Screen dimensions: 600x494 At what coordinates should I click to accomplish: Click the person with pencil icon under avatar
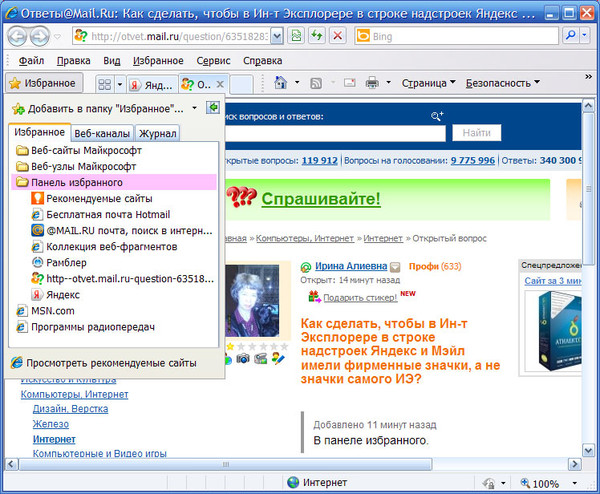278,359
